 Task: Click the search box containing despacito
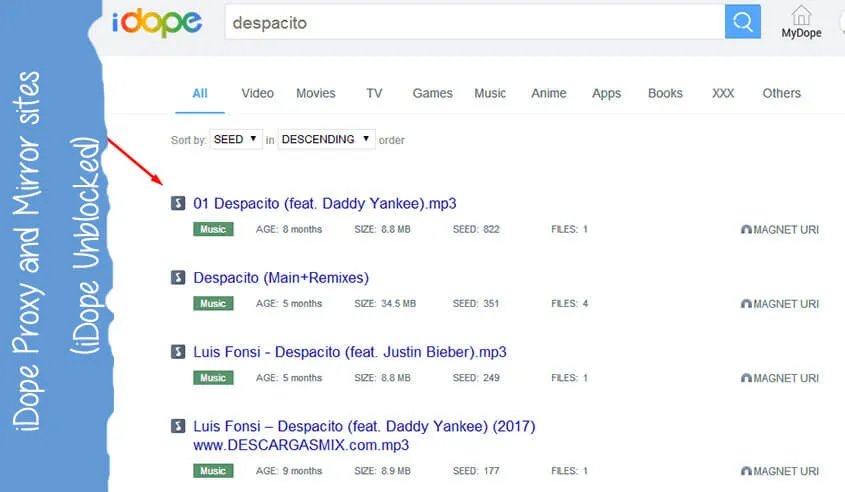pos(475,22)
